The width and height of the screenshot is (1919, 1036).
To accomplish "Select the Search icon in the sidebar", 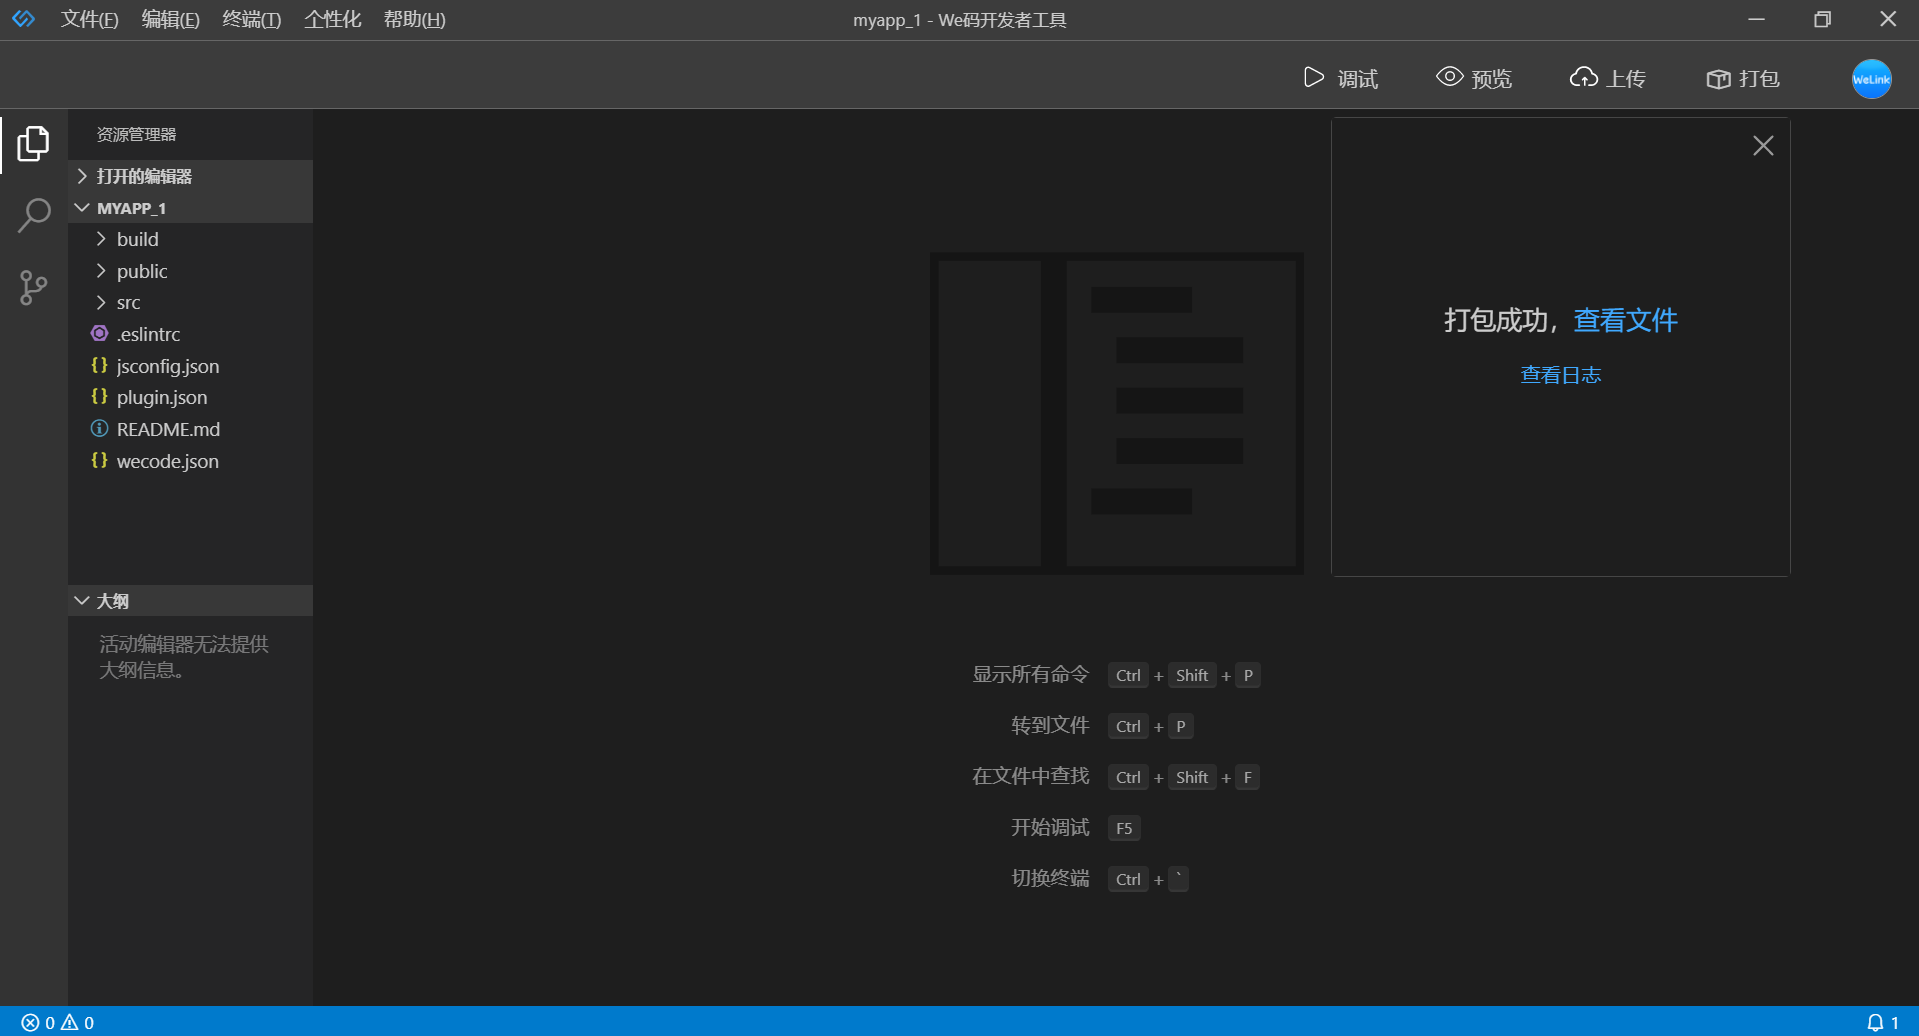I will [x=33, y=215].
